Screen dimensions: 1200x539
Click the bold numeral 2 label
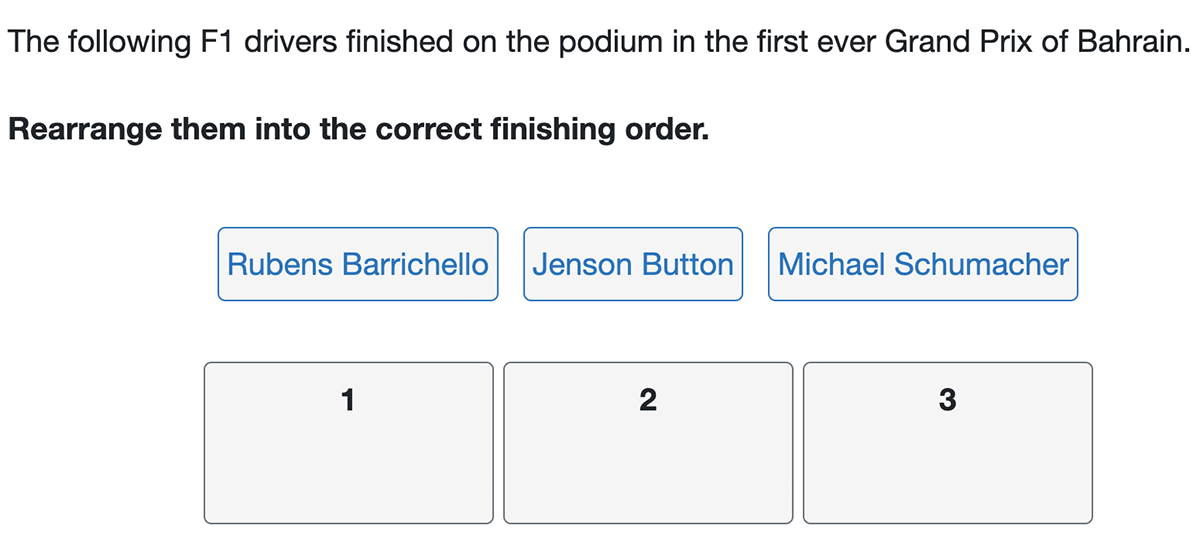pyautogui.click(x=647, y=401)
